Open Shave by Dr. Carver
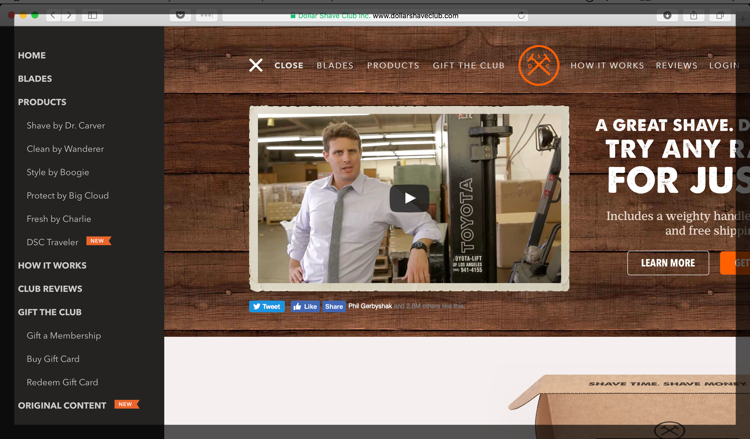 66,126
